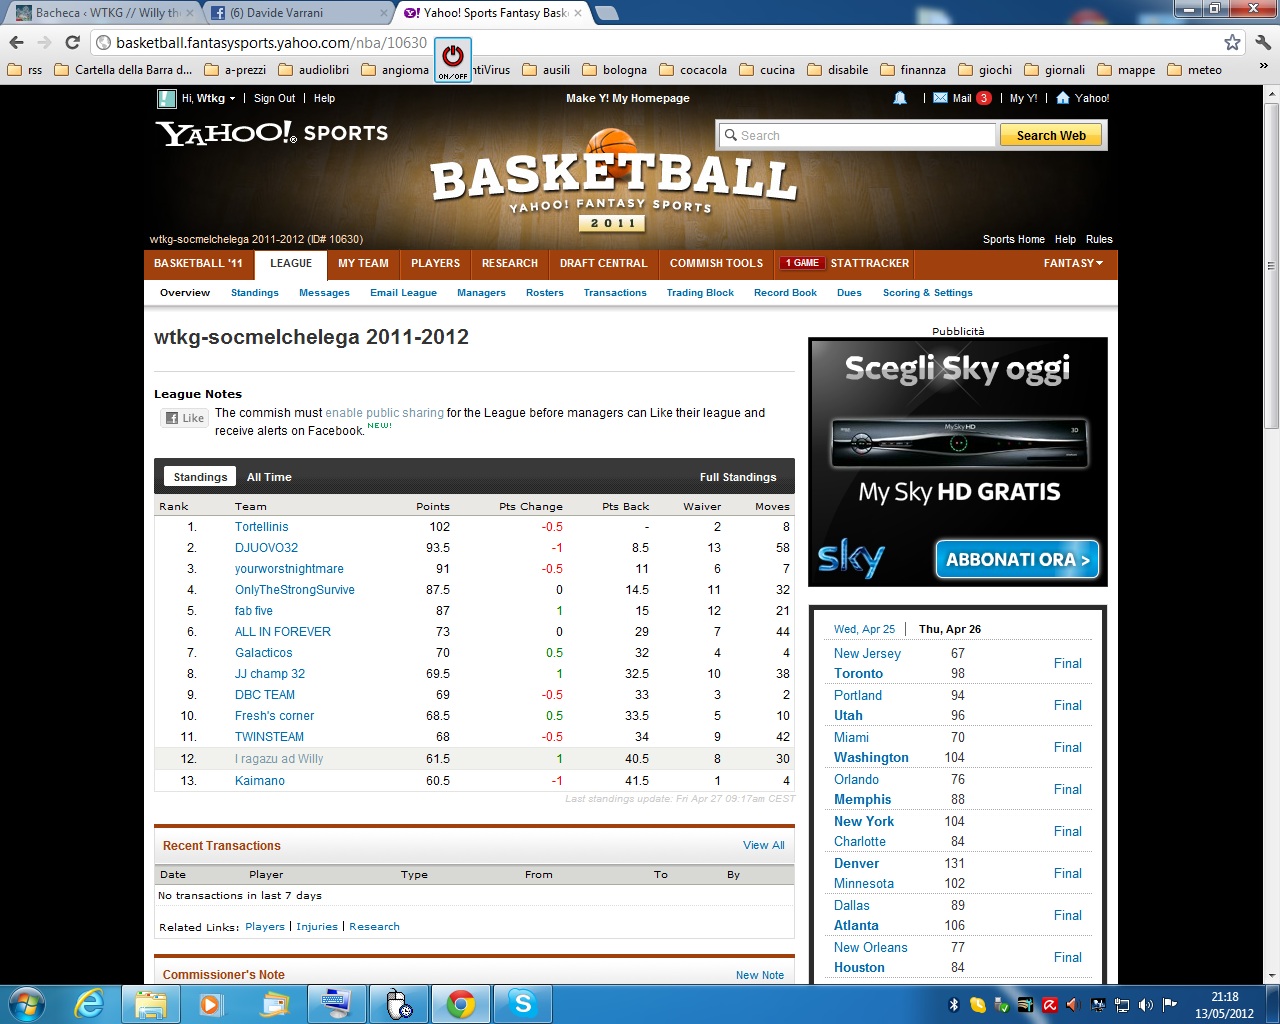
Task: Open Yahoo Mail envelope icon
Action: pos(940,98)
